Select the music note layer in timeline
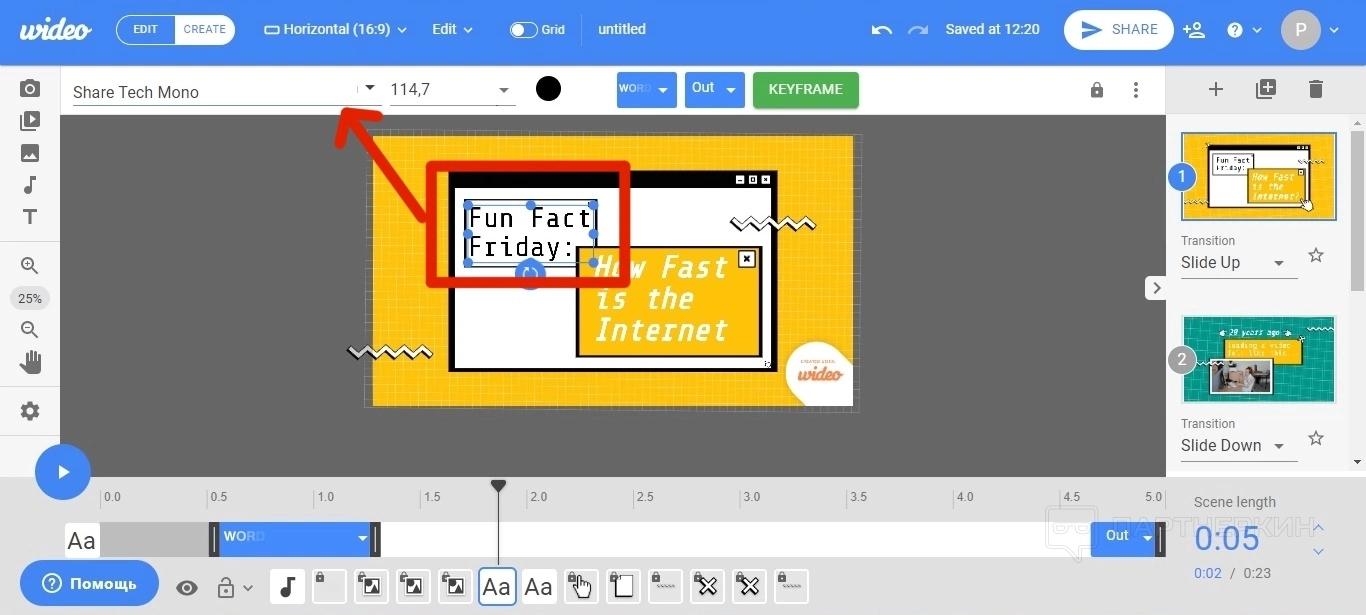Image resolution: width=1366 pixels, height=615 pixels. coord(287,587)
